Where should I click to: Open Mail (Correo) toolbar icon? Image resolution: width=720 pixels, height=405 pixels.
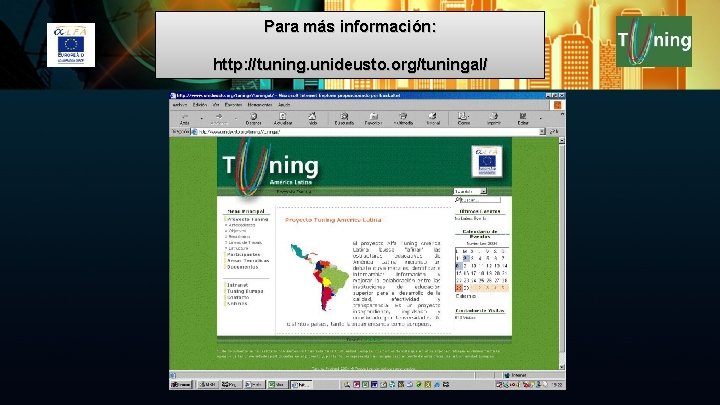tap(463, 117)
